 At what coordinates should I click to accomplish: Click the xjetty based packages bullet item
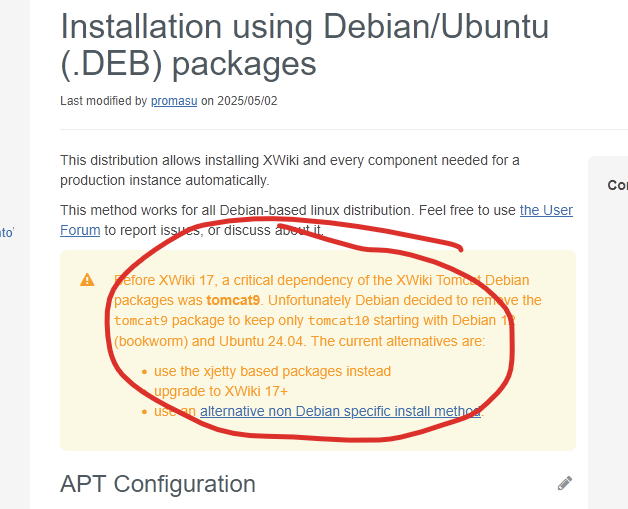(x=272, y=371)
